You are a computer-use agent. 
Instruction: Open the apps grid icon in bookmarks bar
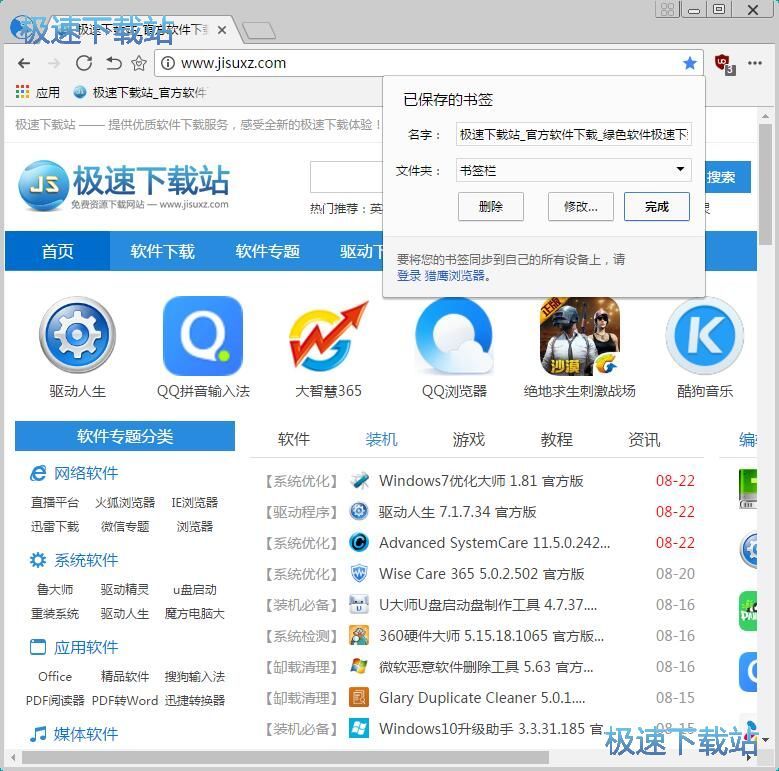(22, 92)
